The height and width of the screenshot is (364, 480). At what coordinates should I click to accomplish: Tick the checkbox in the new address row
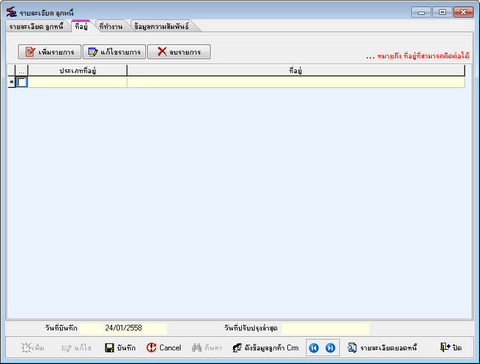pyautogui.click(x=22, y=82)
